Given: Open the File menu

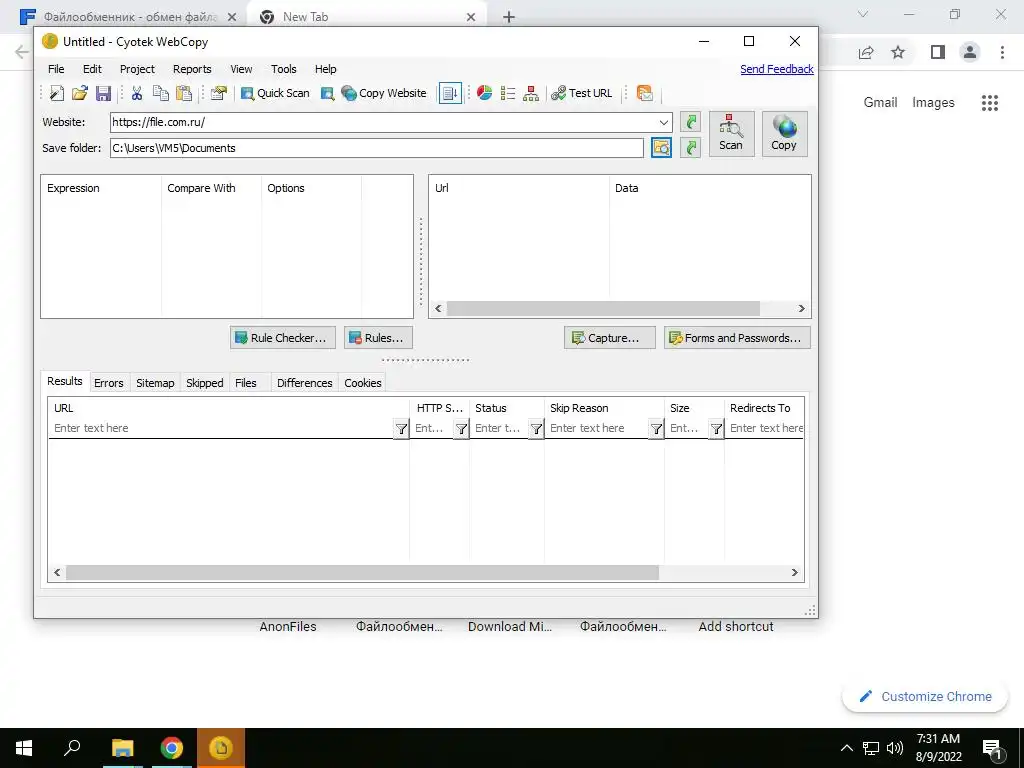Looking at the screenshot, I should click(56, 69).
